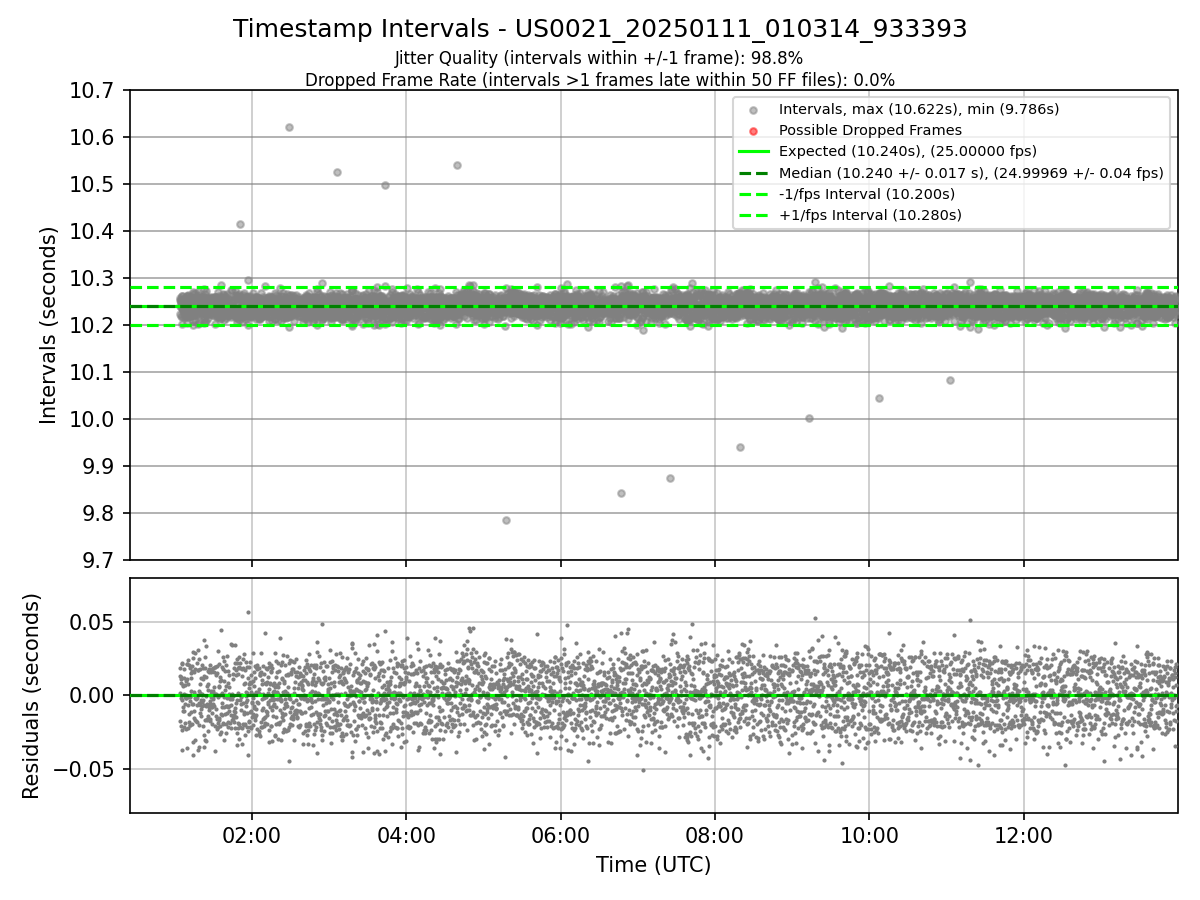Click the 9.7 y-axis tick label
Image resolution: width=1200 pixels, height=900 pixels.
pos(100,561)
